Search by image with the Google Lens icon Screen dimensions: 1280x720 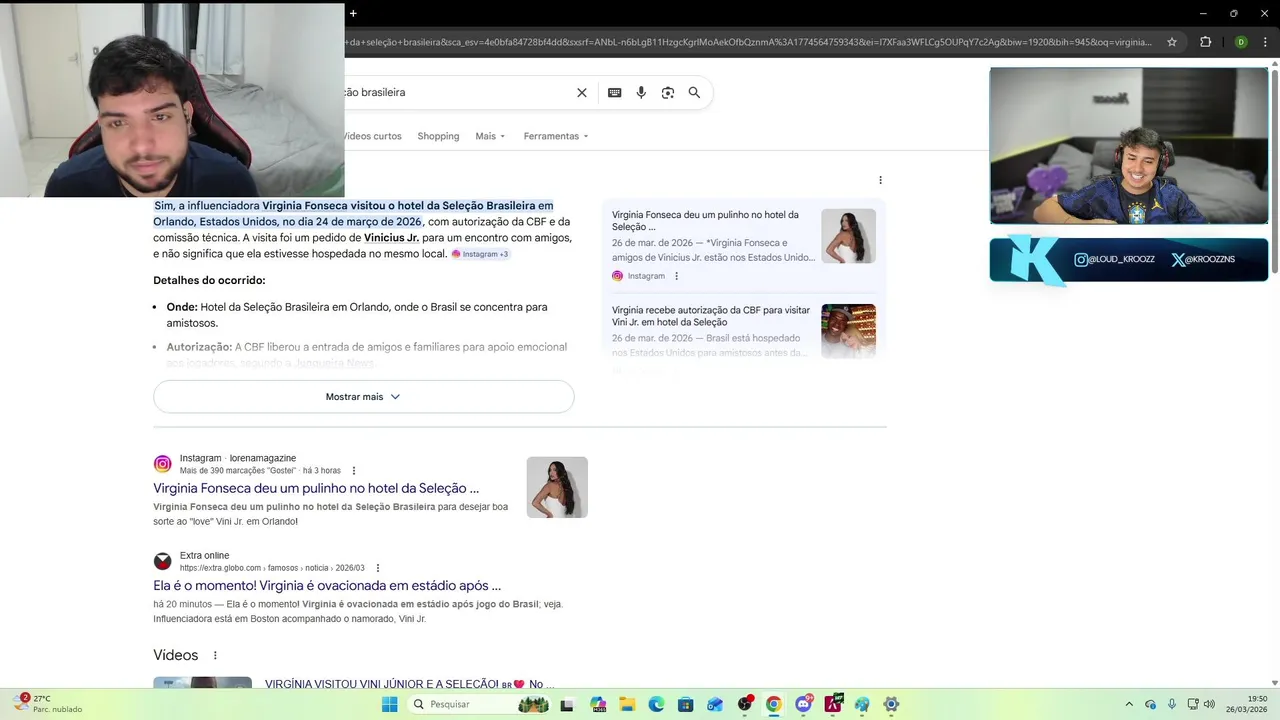point(668,93)
